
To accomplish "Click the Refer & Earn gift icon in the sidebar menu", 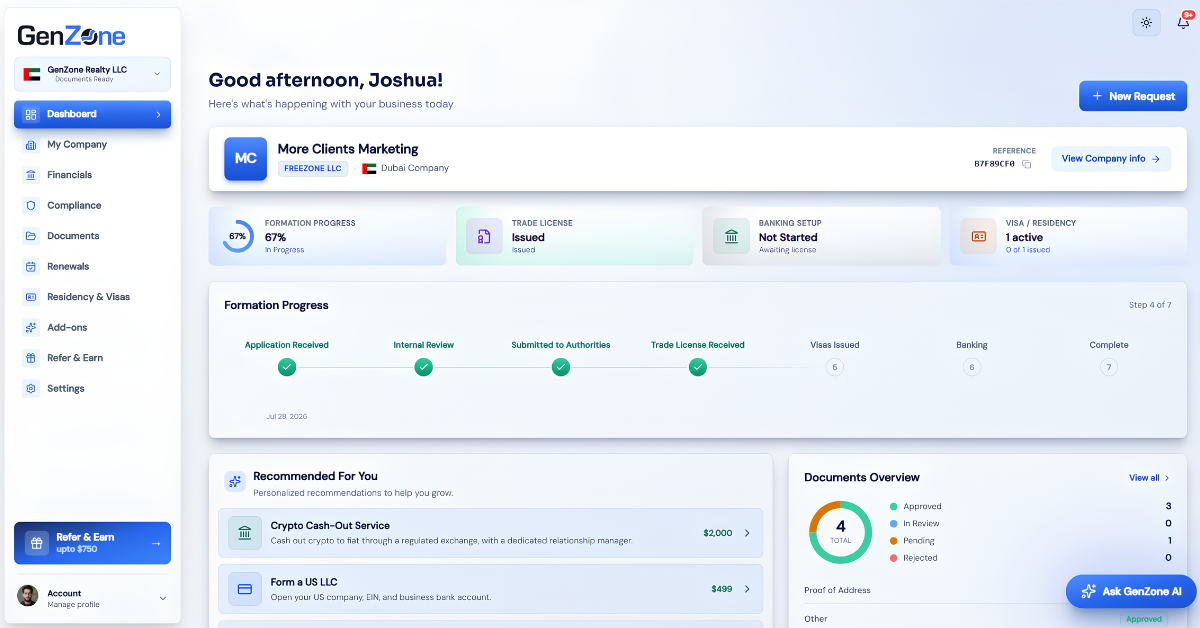I will click(31, 358).
